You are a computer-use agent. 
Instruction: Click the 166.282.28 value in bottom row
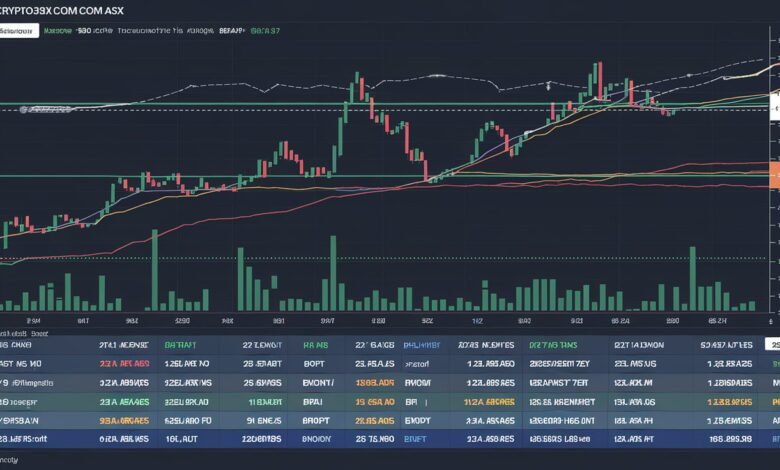click(731, 439)
